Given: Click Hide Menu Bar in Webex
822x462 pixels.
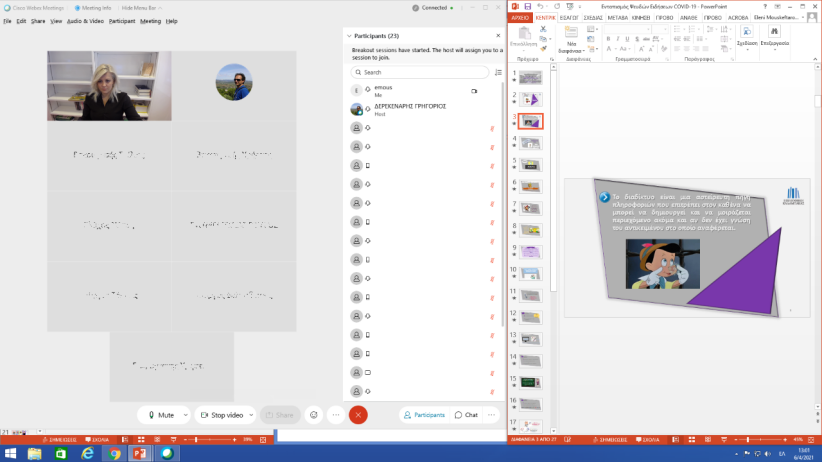Looking at the screenshot, I should pos(142,8).
